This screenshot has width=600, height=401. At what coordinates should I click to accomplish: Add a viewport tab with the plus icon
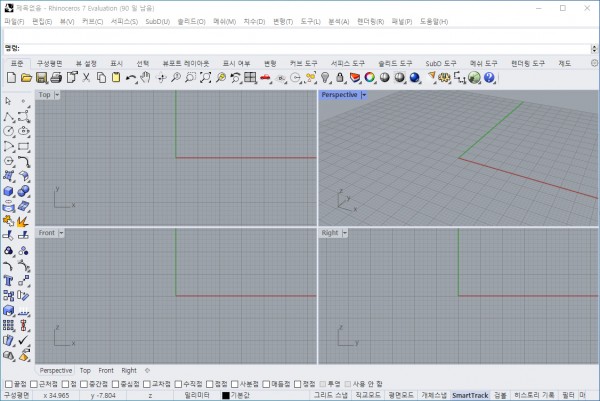tap(147, 370)
